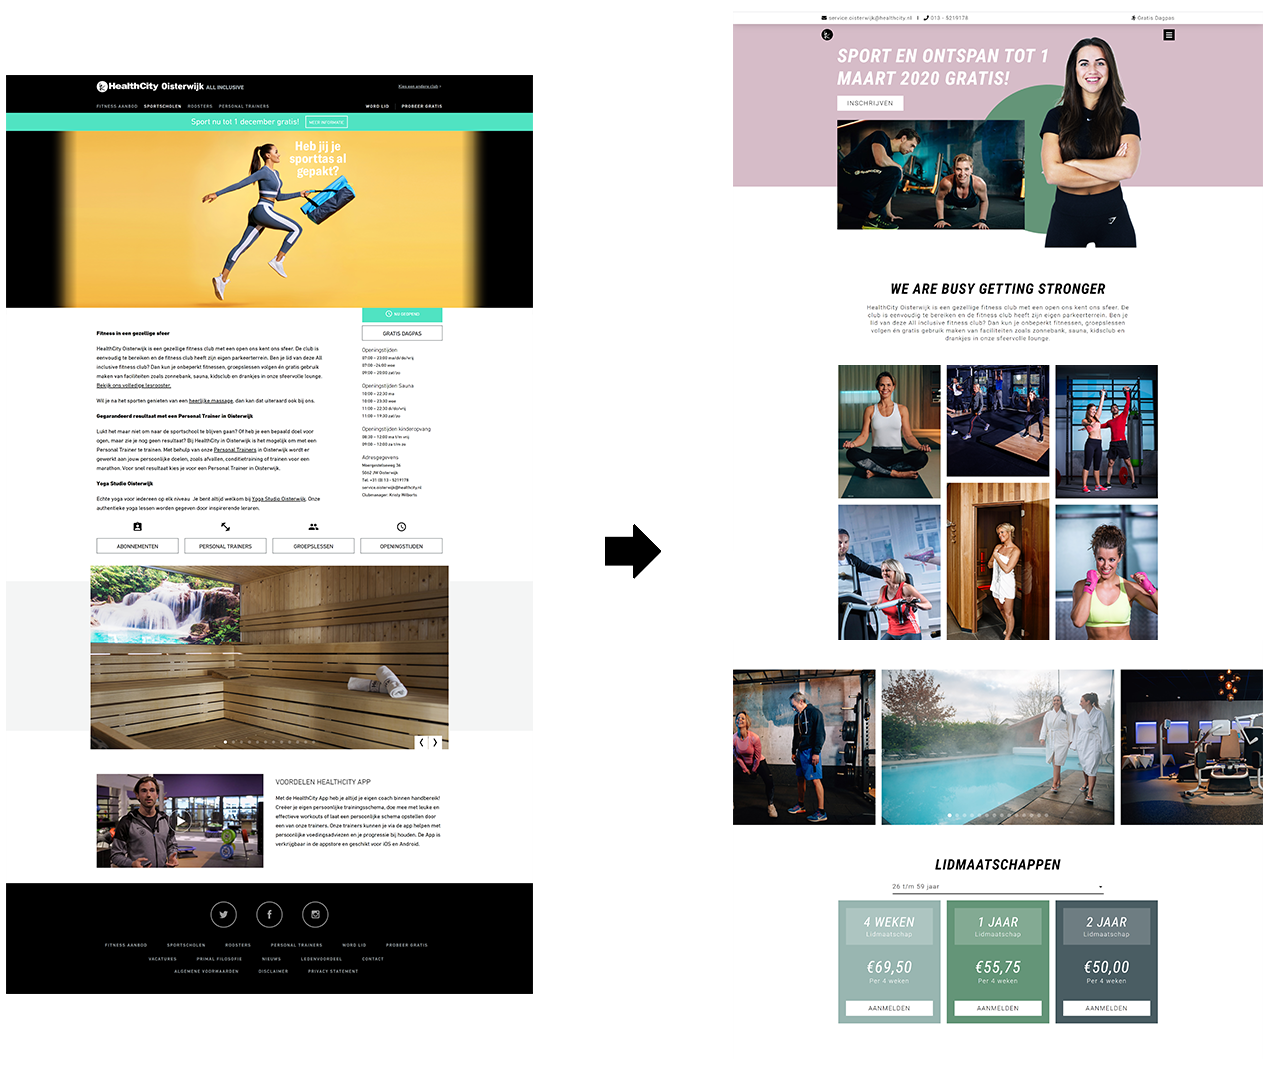Select the first dot of the sauna slideshow

[x=225, y=742]
